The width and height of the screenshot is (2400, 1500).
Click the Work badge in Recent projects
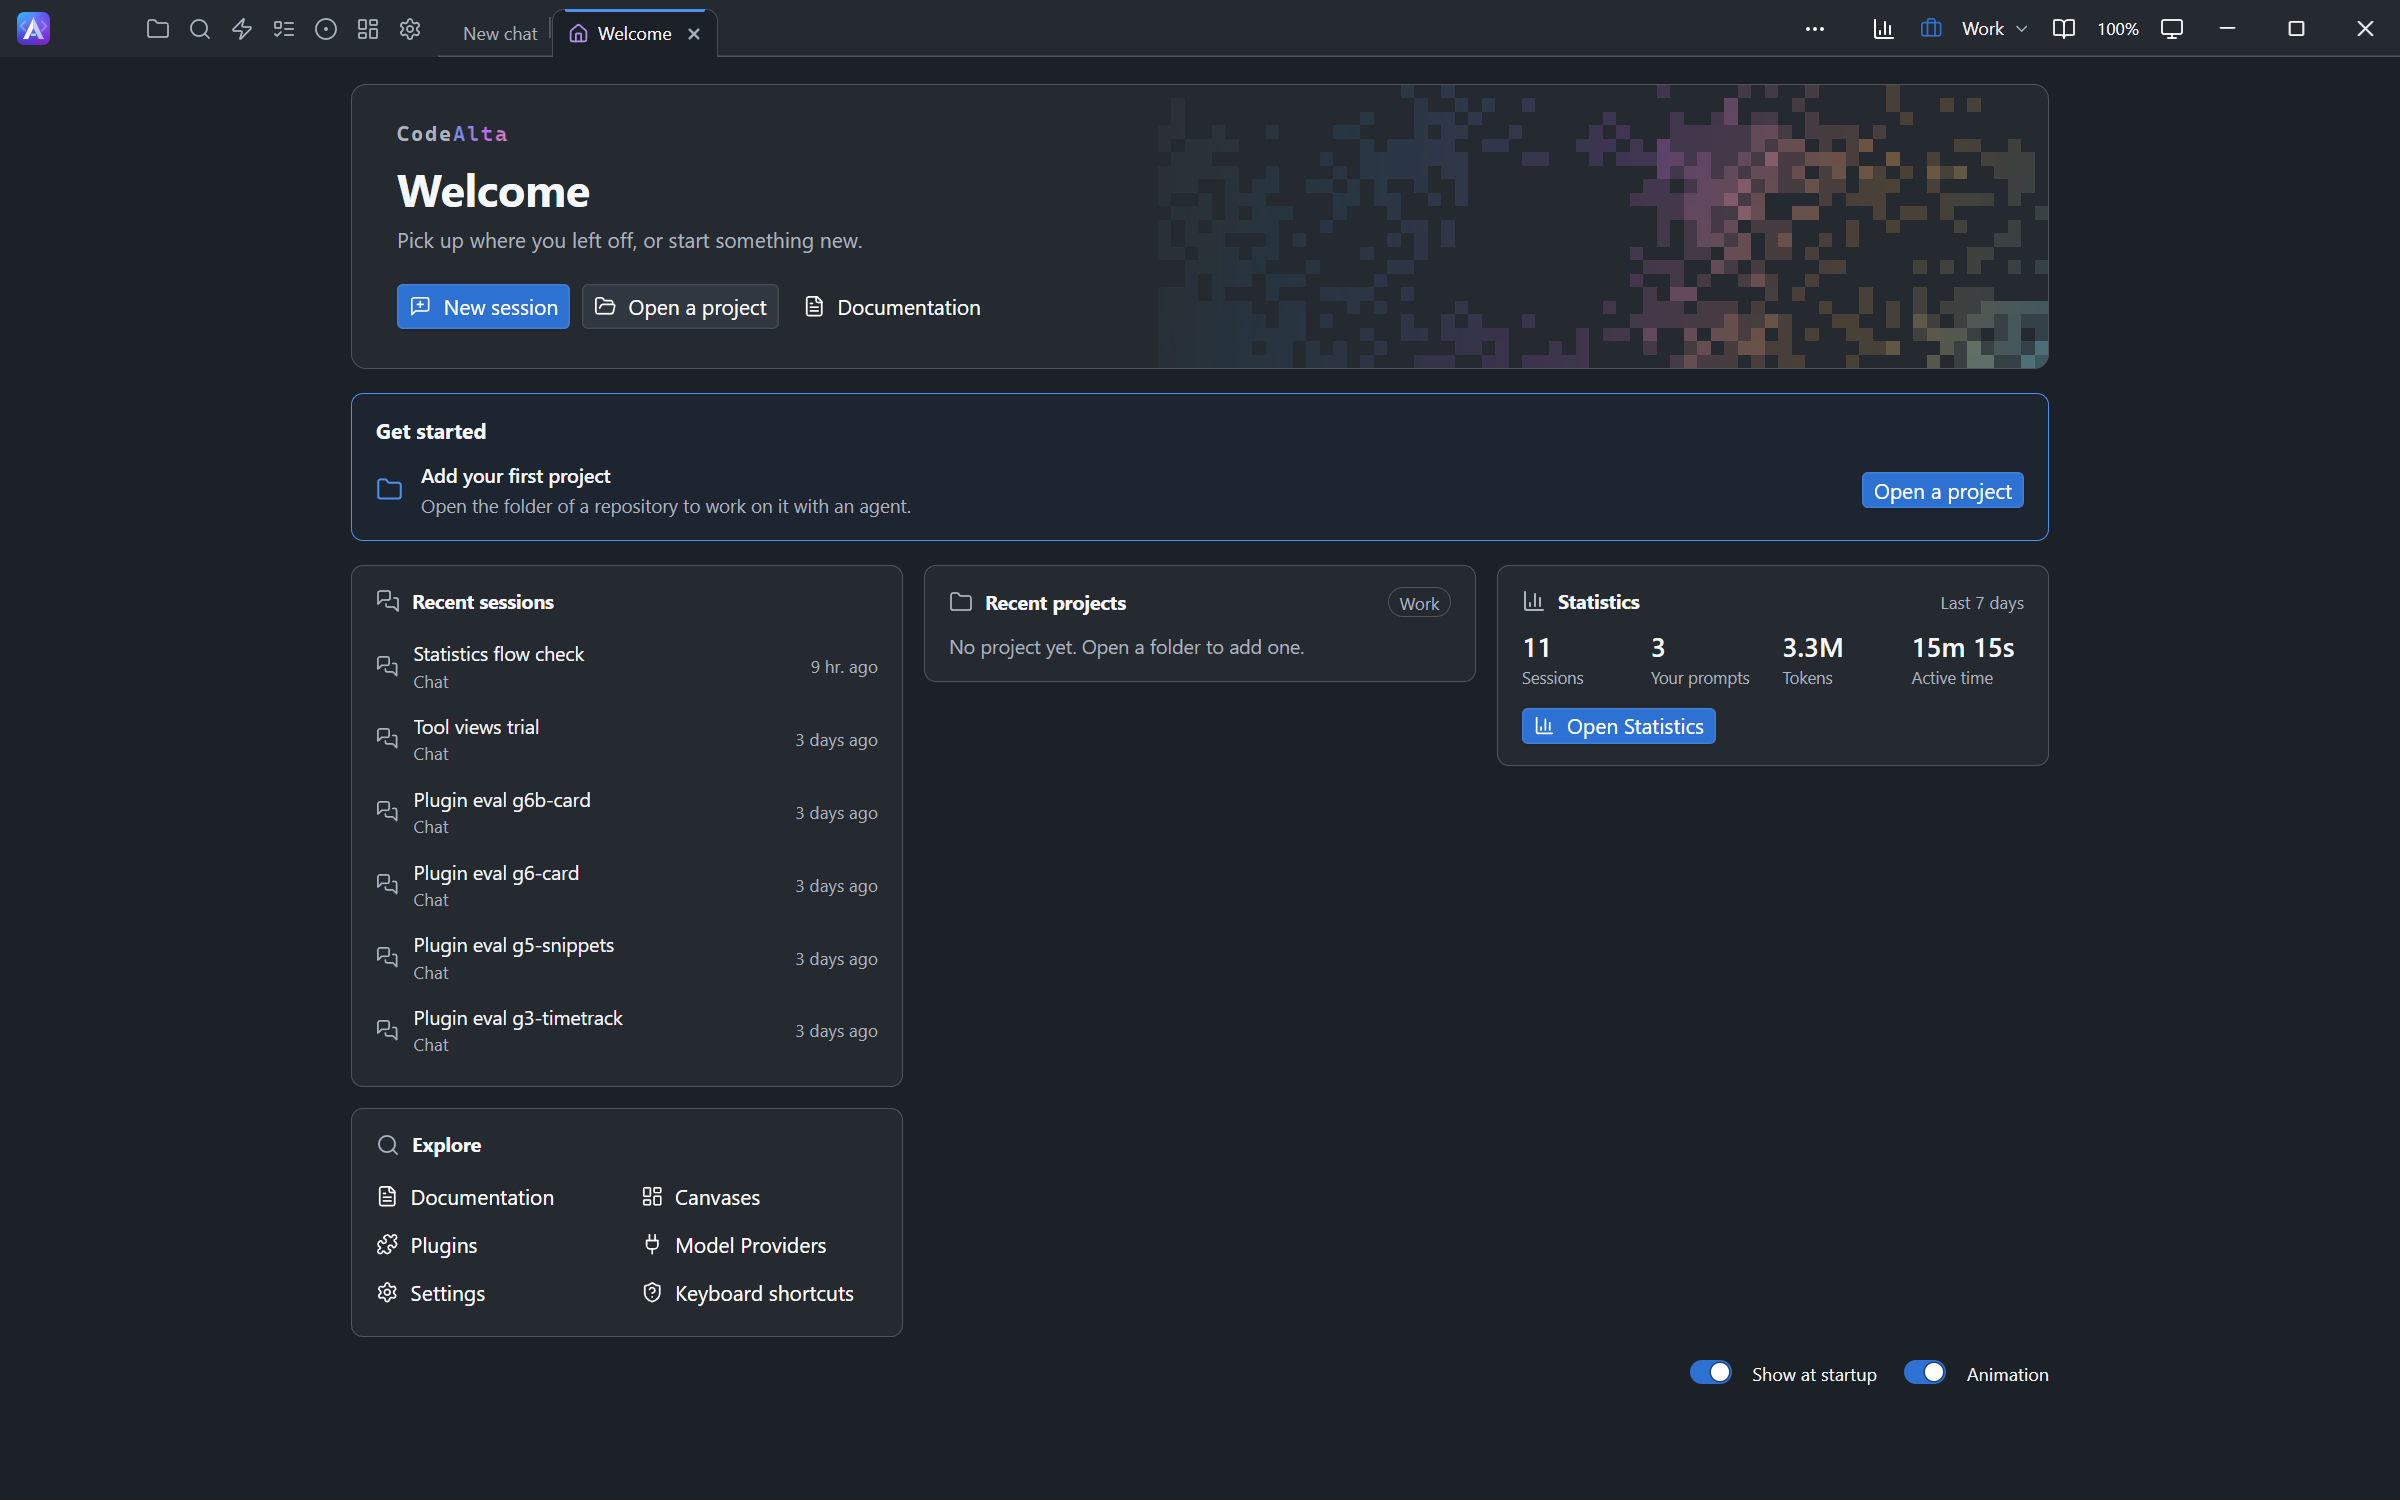pyautogui.click(x=1419, y=603)
